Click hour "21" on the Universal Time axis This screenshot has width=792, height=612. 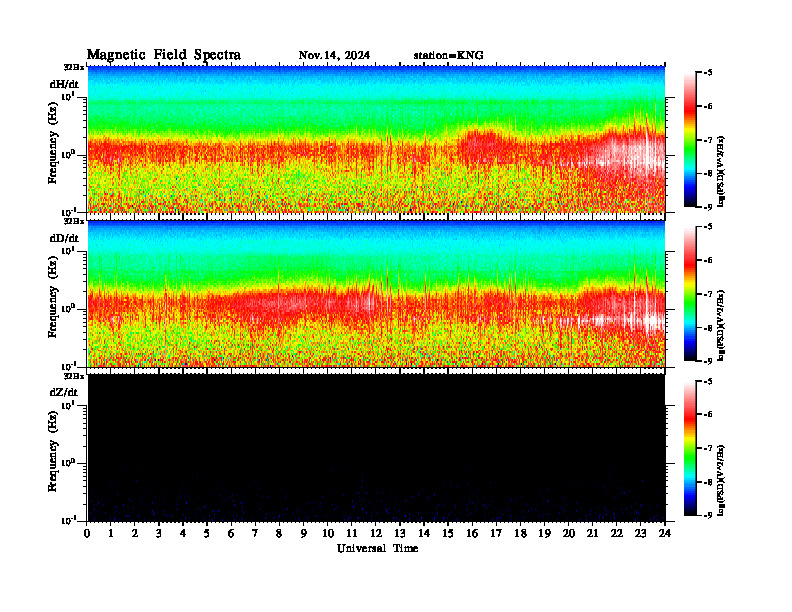click(x=592, y=533)
